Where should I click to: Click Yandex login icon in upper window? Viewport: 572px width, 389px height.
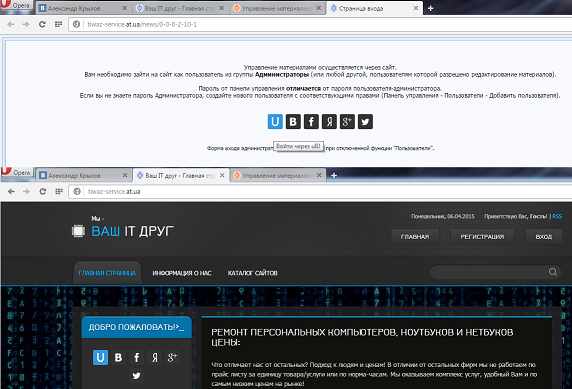[x=329, y=122]
